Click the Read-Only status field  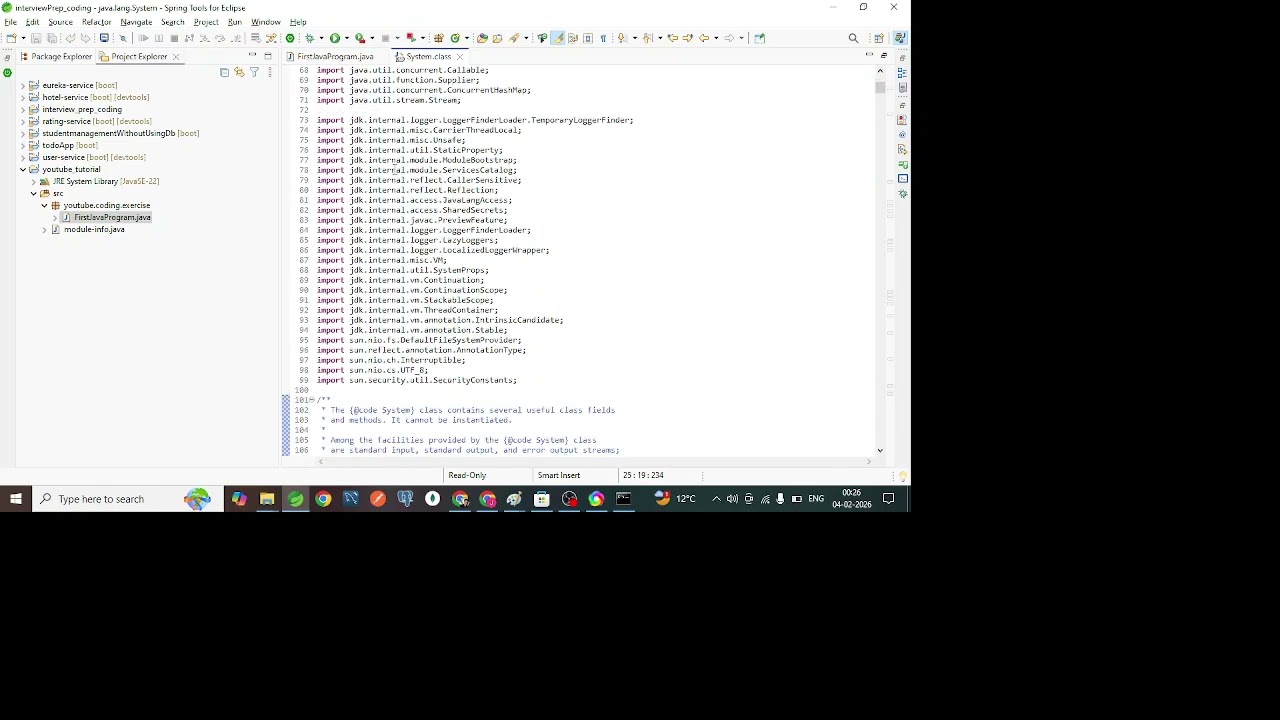click(x=467, y=476)
